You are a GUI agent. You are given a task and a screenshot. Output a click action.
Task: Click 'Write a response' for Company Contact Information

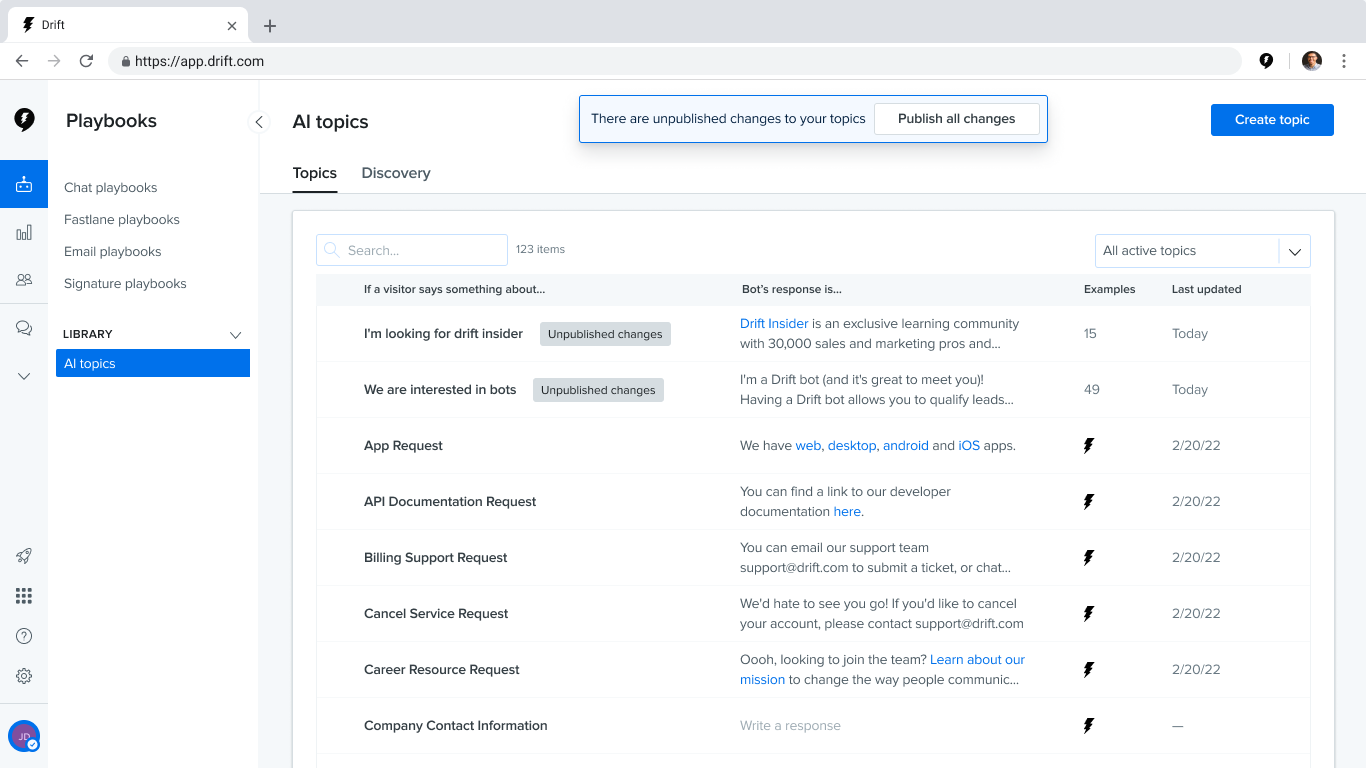(x=790, y=726)
